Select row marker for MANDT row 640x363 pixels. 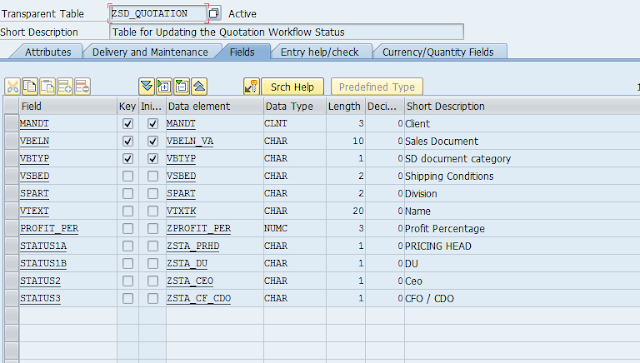pos(11,123)
